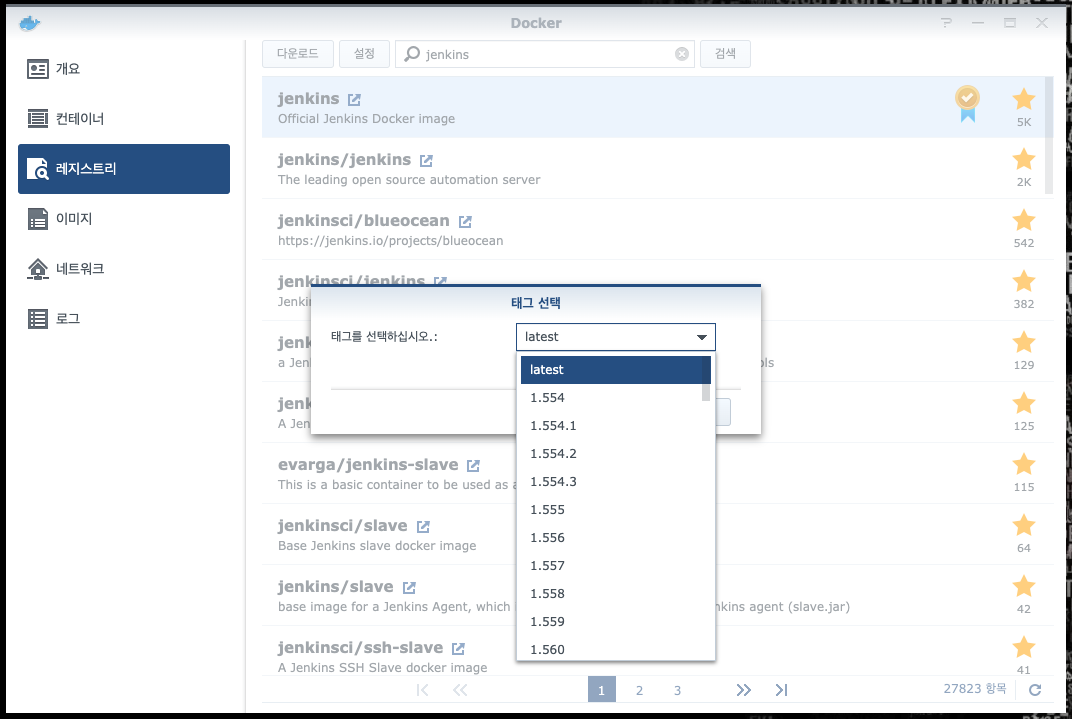This screenshot has height=719, width=1072.
Task: Click the search magnifier icon
Action: click(412, 54)
